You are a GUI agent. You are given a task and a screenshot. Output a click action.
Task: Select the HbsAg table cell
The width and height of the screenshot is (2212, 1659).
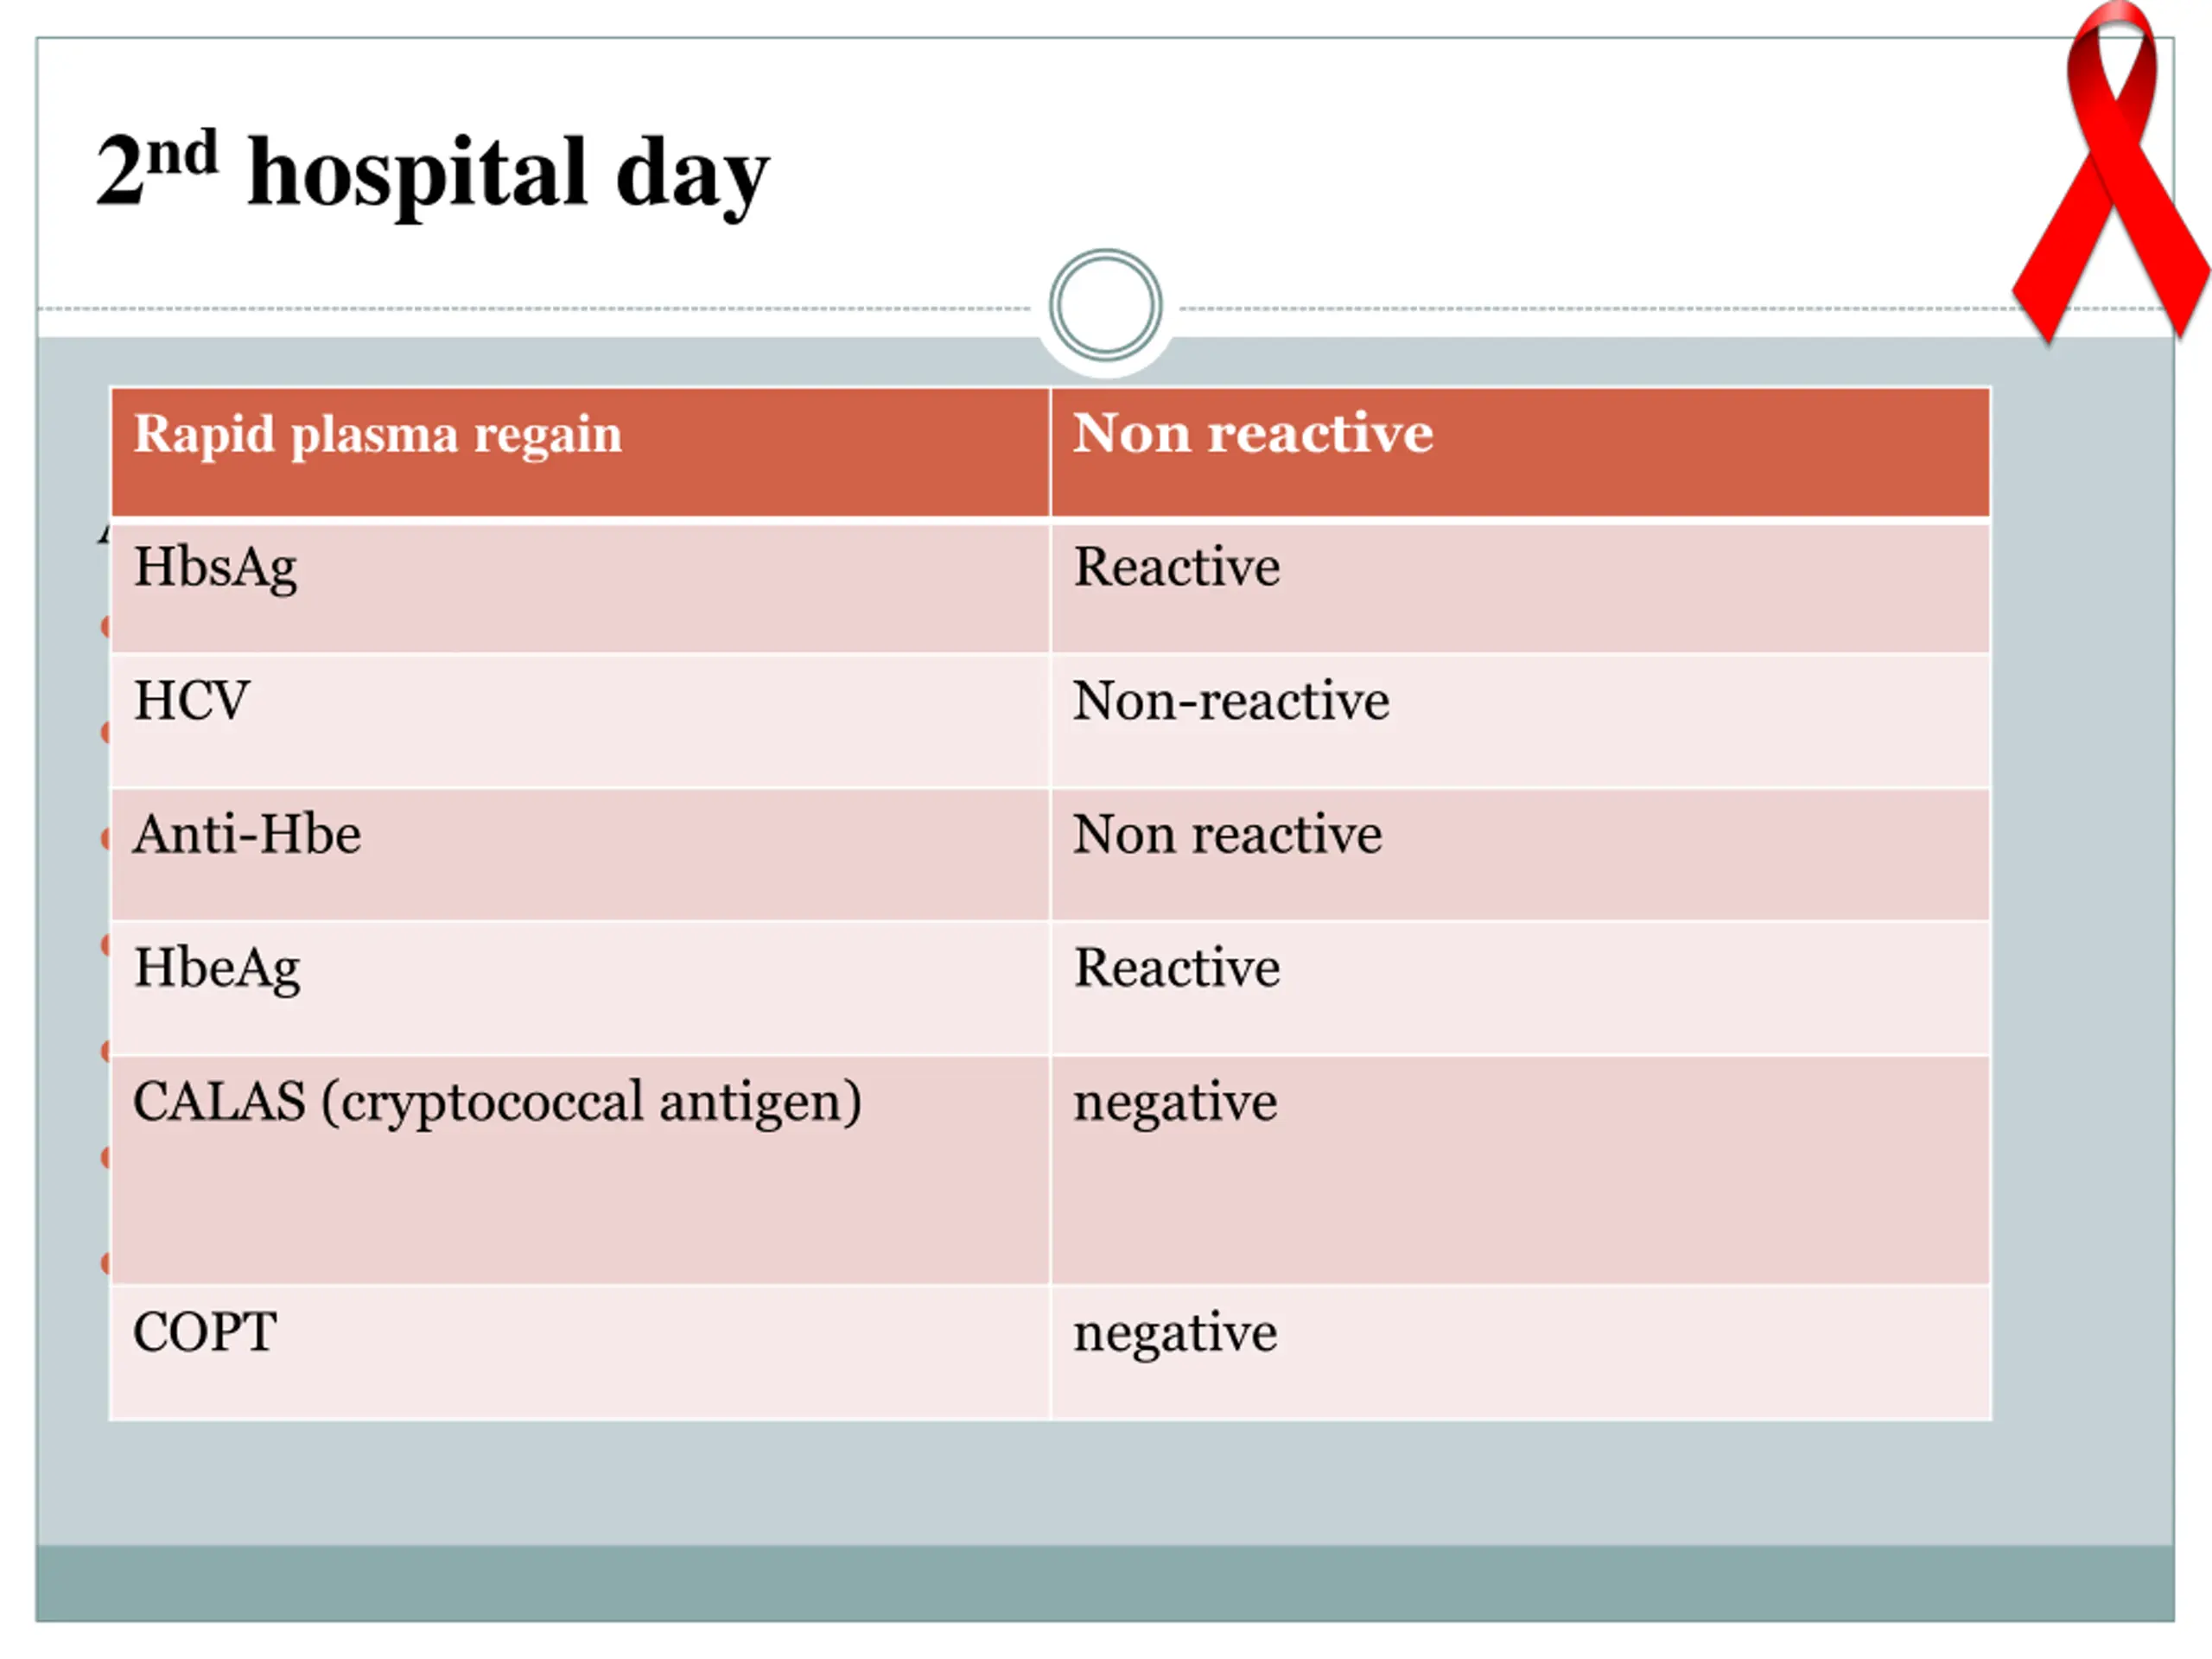point(580,588)
